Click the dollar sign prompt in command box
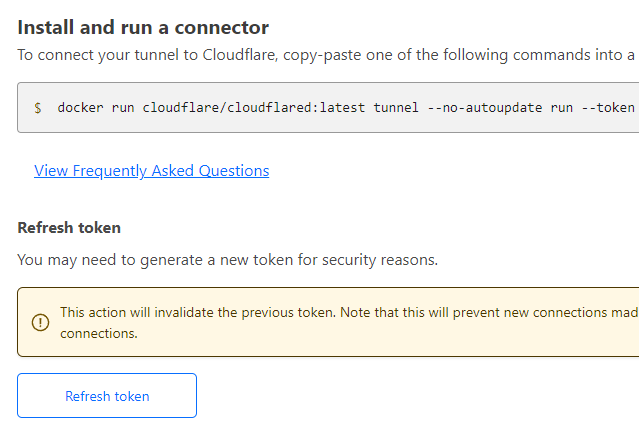The height and width of the screenshot is (434, 639). click(x=38, y=108)
